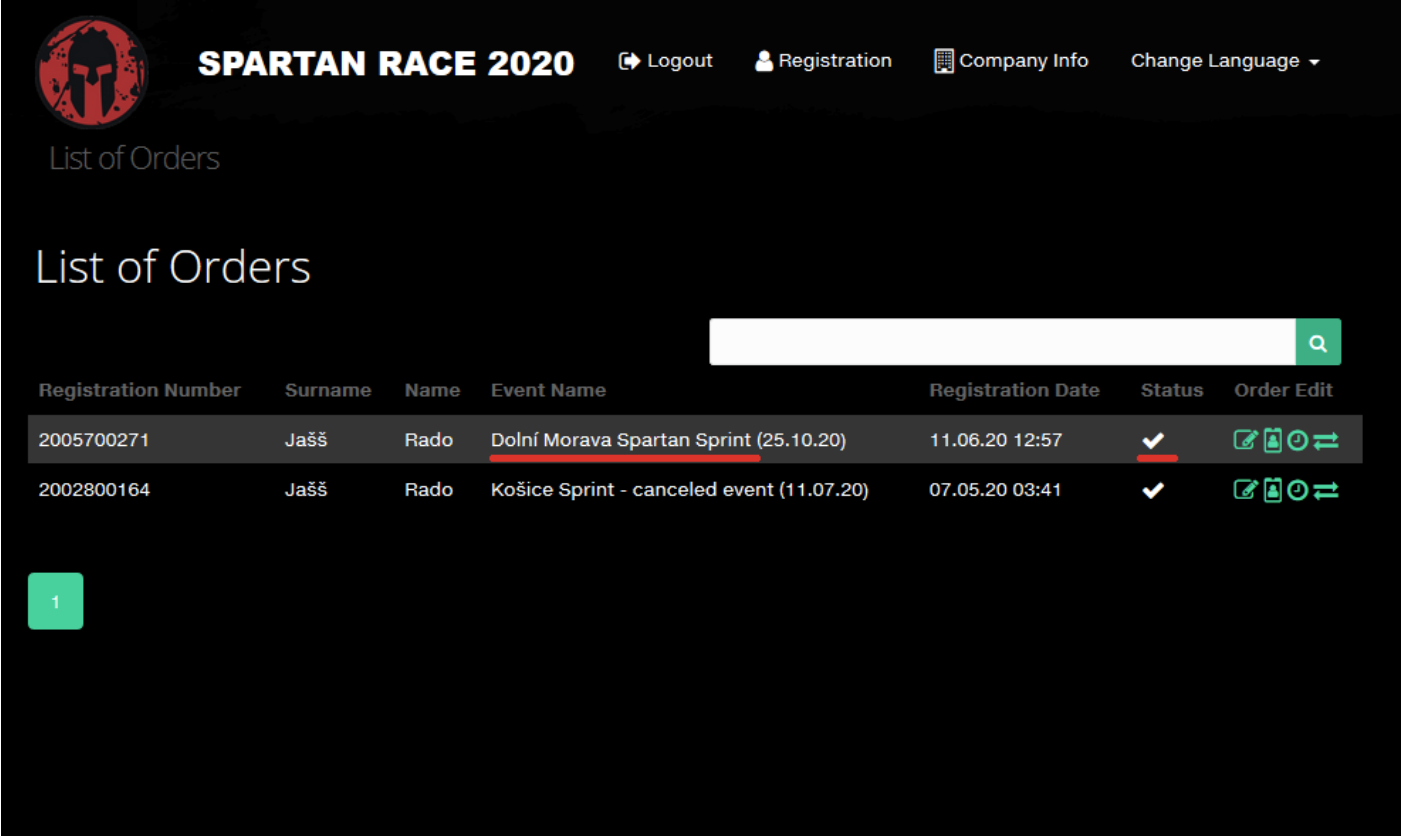Click edit icon for Dolní Morava order

pyautogui.click(x=1245, y=440)
